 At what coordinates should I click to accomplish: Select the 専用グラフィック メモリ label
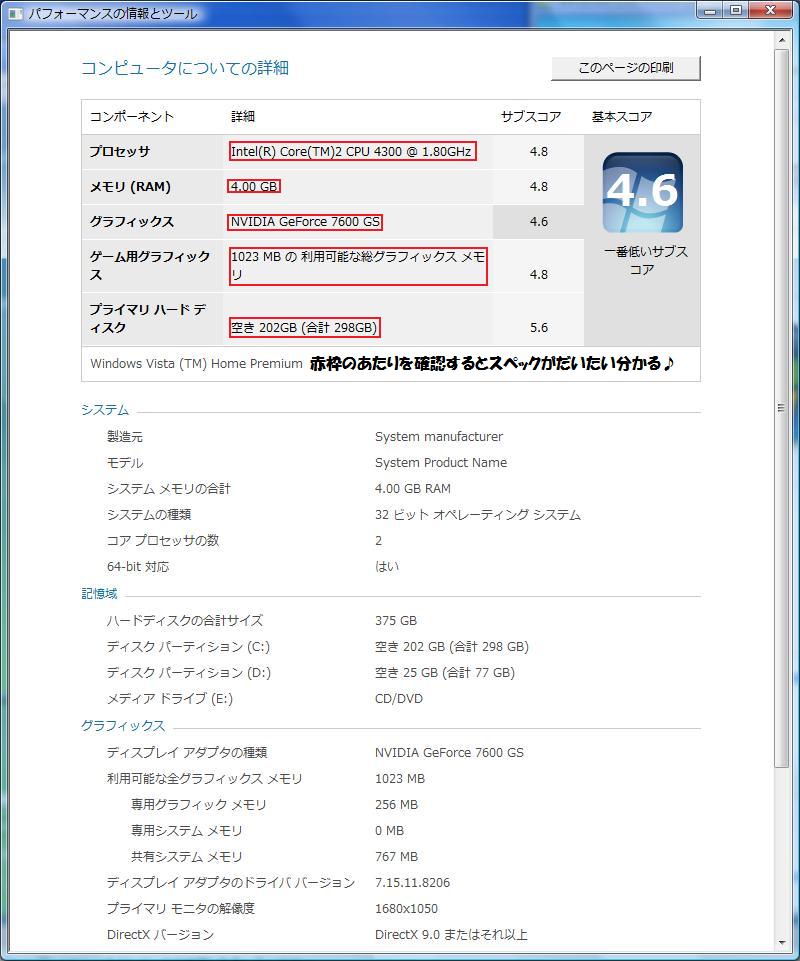pos(199,805)
